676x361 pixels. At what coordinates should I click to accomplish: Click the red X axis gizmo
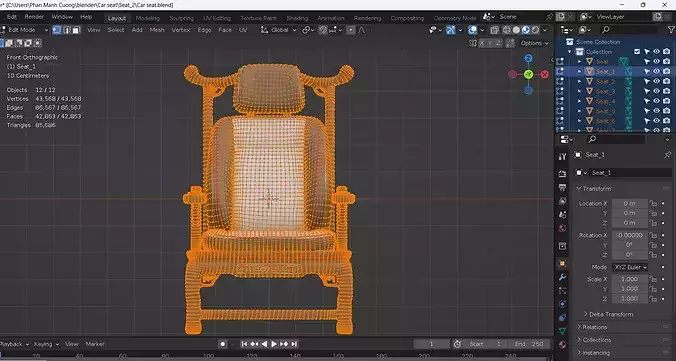pos(545,75)
